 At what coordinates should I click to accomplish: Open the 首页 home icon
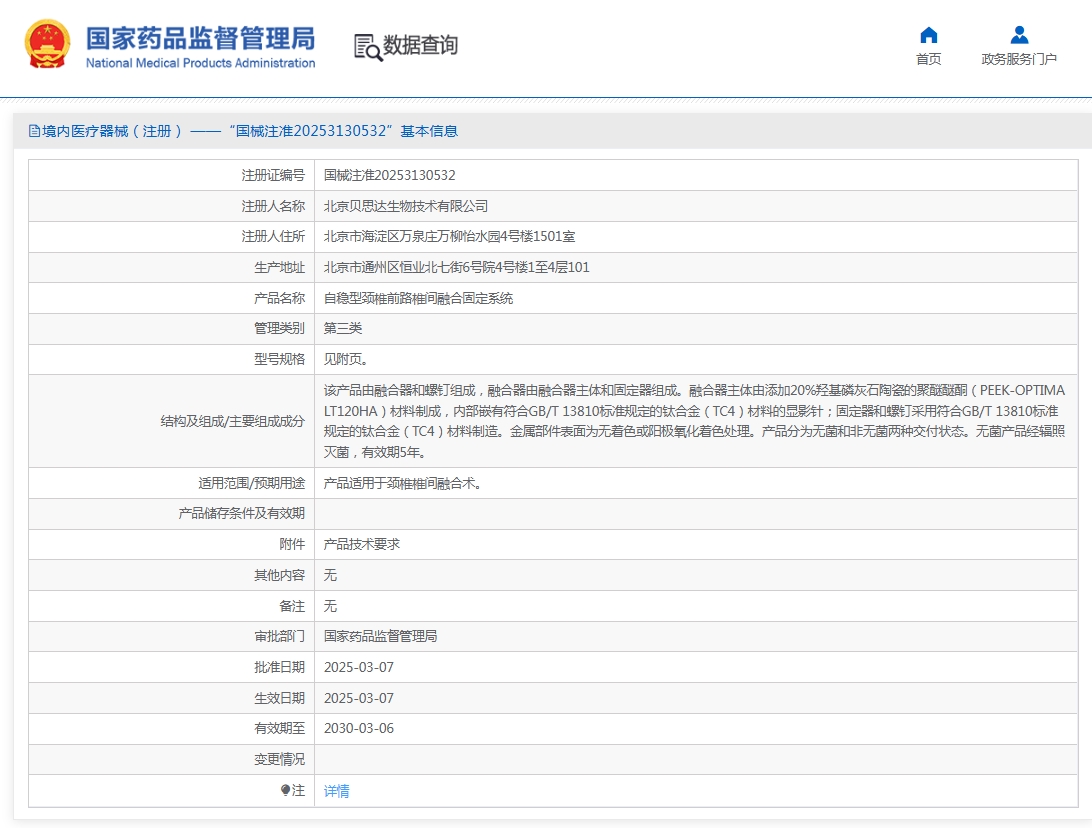coord(928,35)
